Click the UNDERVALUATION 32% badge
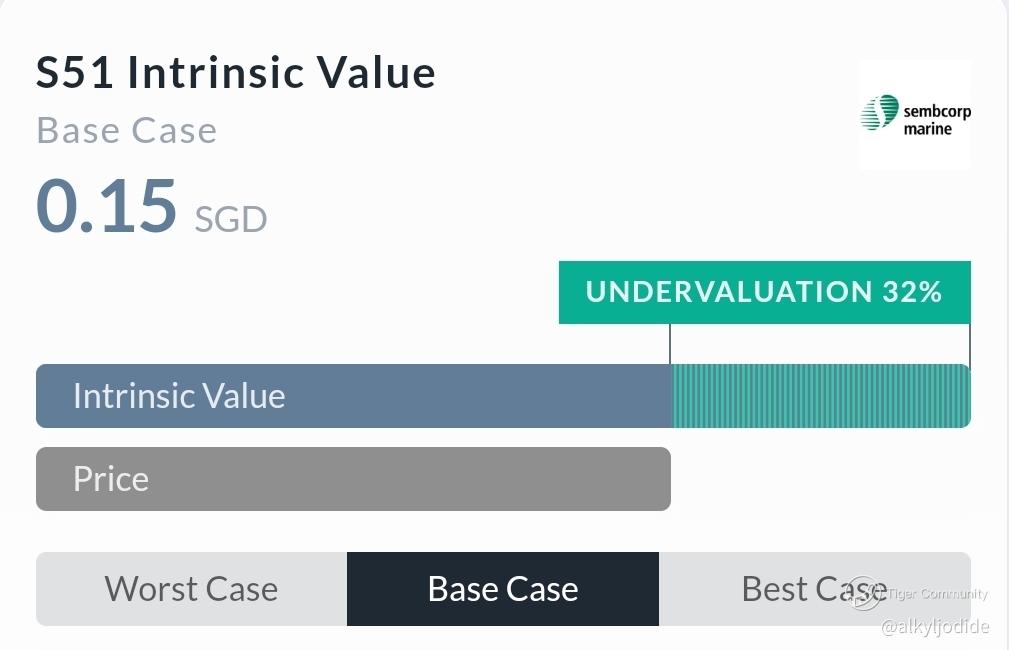This screenshot has width=1009, height=650. [x=764, y=292]
